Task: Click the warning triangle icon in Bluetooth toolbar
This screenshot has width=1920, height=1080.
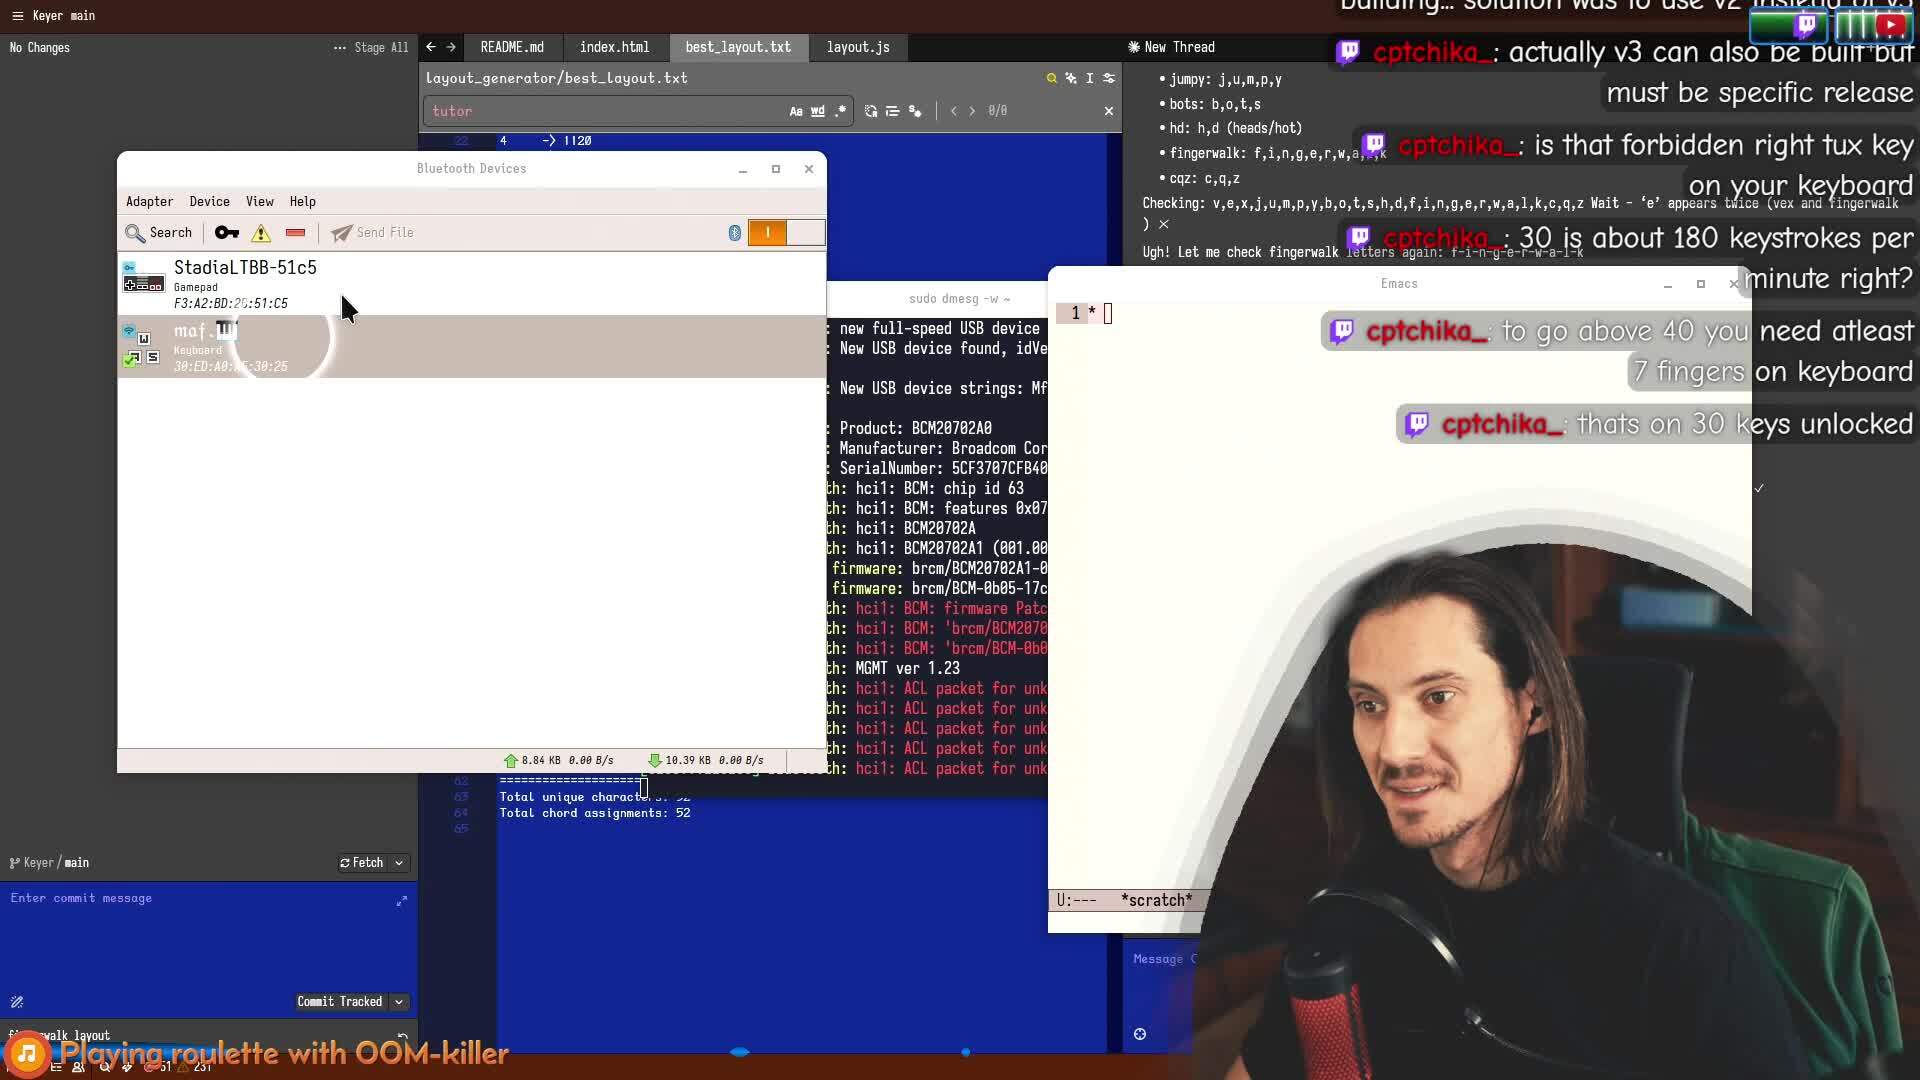Action: (261, 233)
